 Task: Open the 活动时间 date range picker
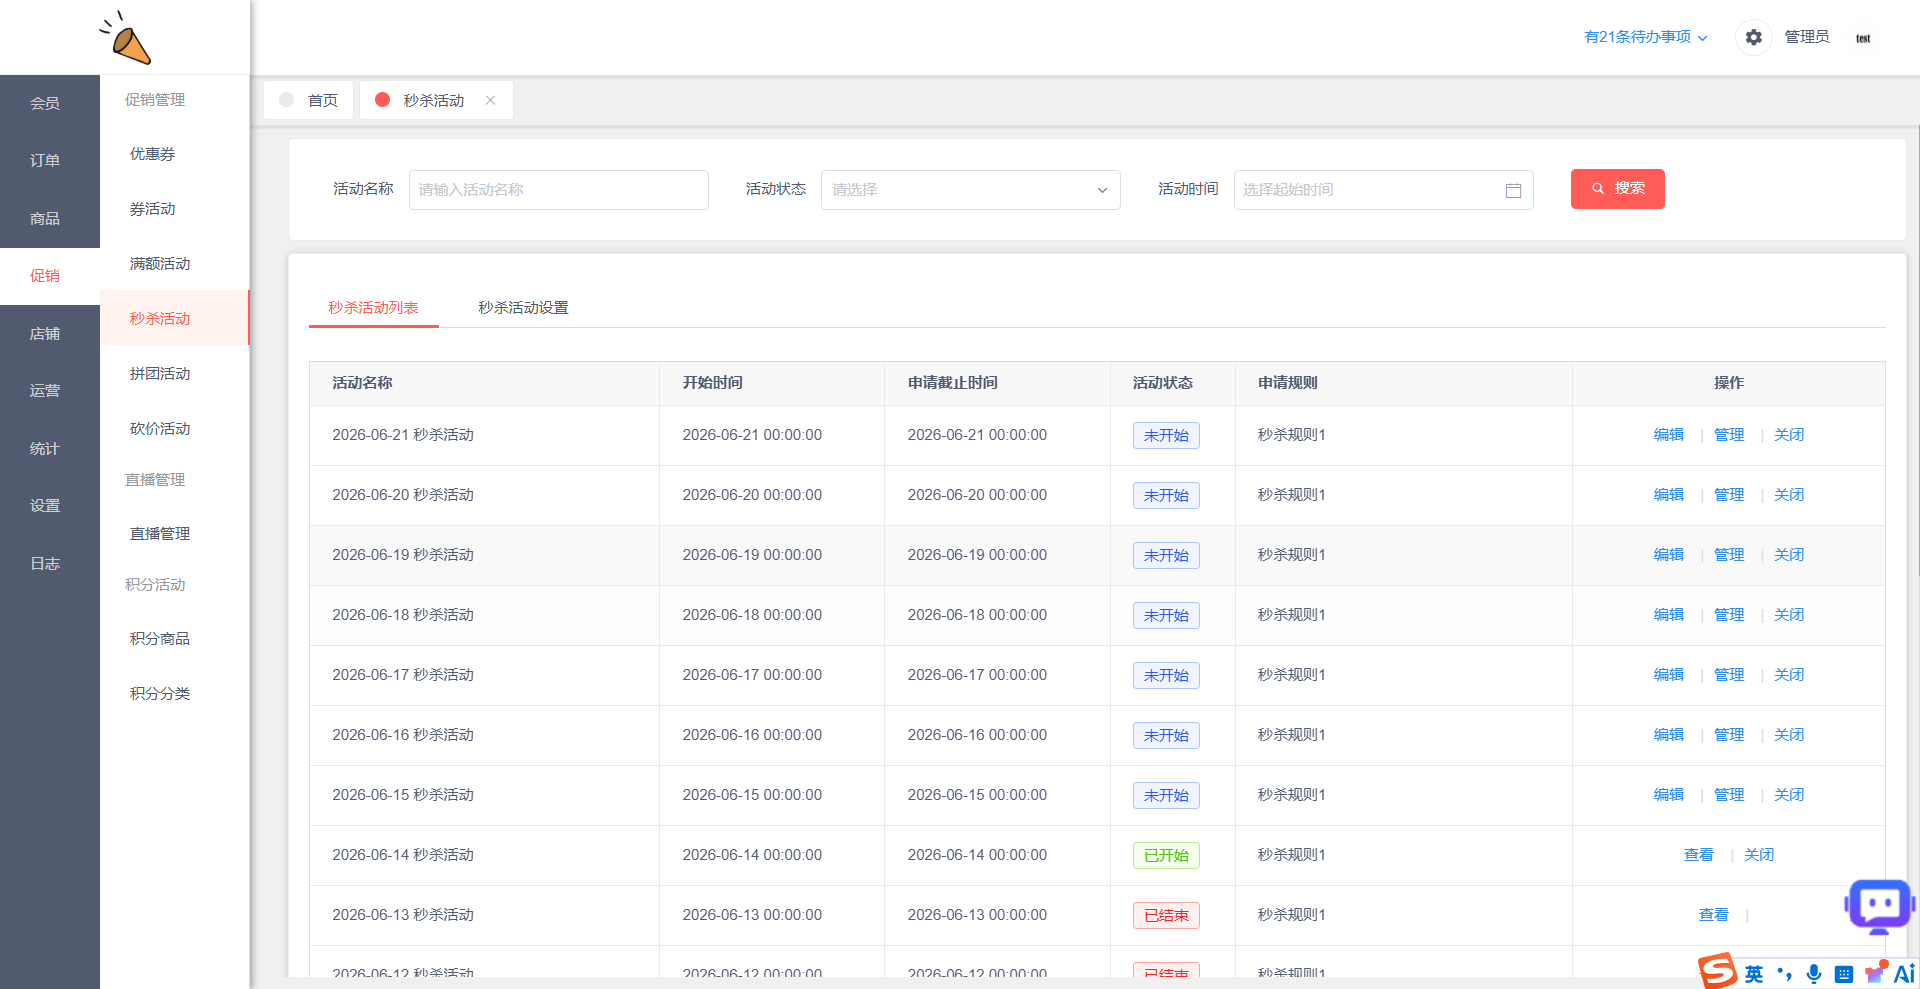click(x=1383, y=190)
